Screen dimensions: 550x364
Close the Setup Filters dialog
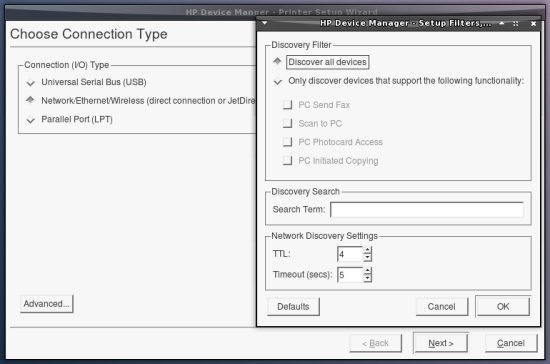tap(533, 23)
